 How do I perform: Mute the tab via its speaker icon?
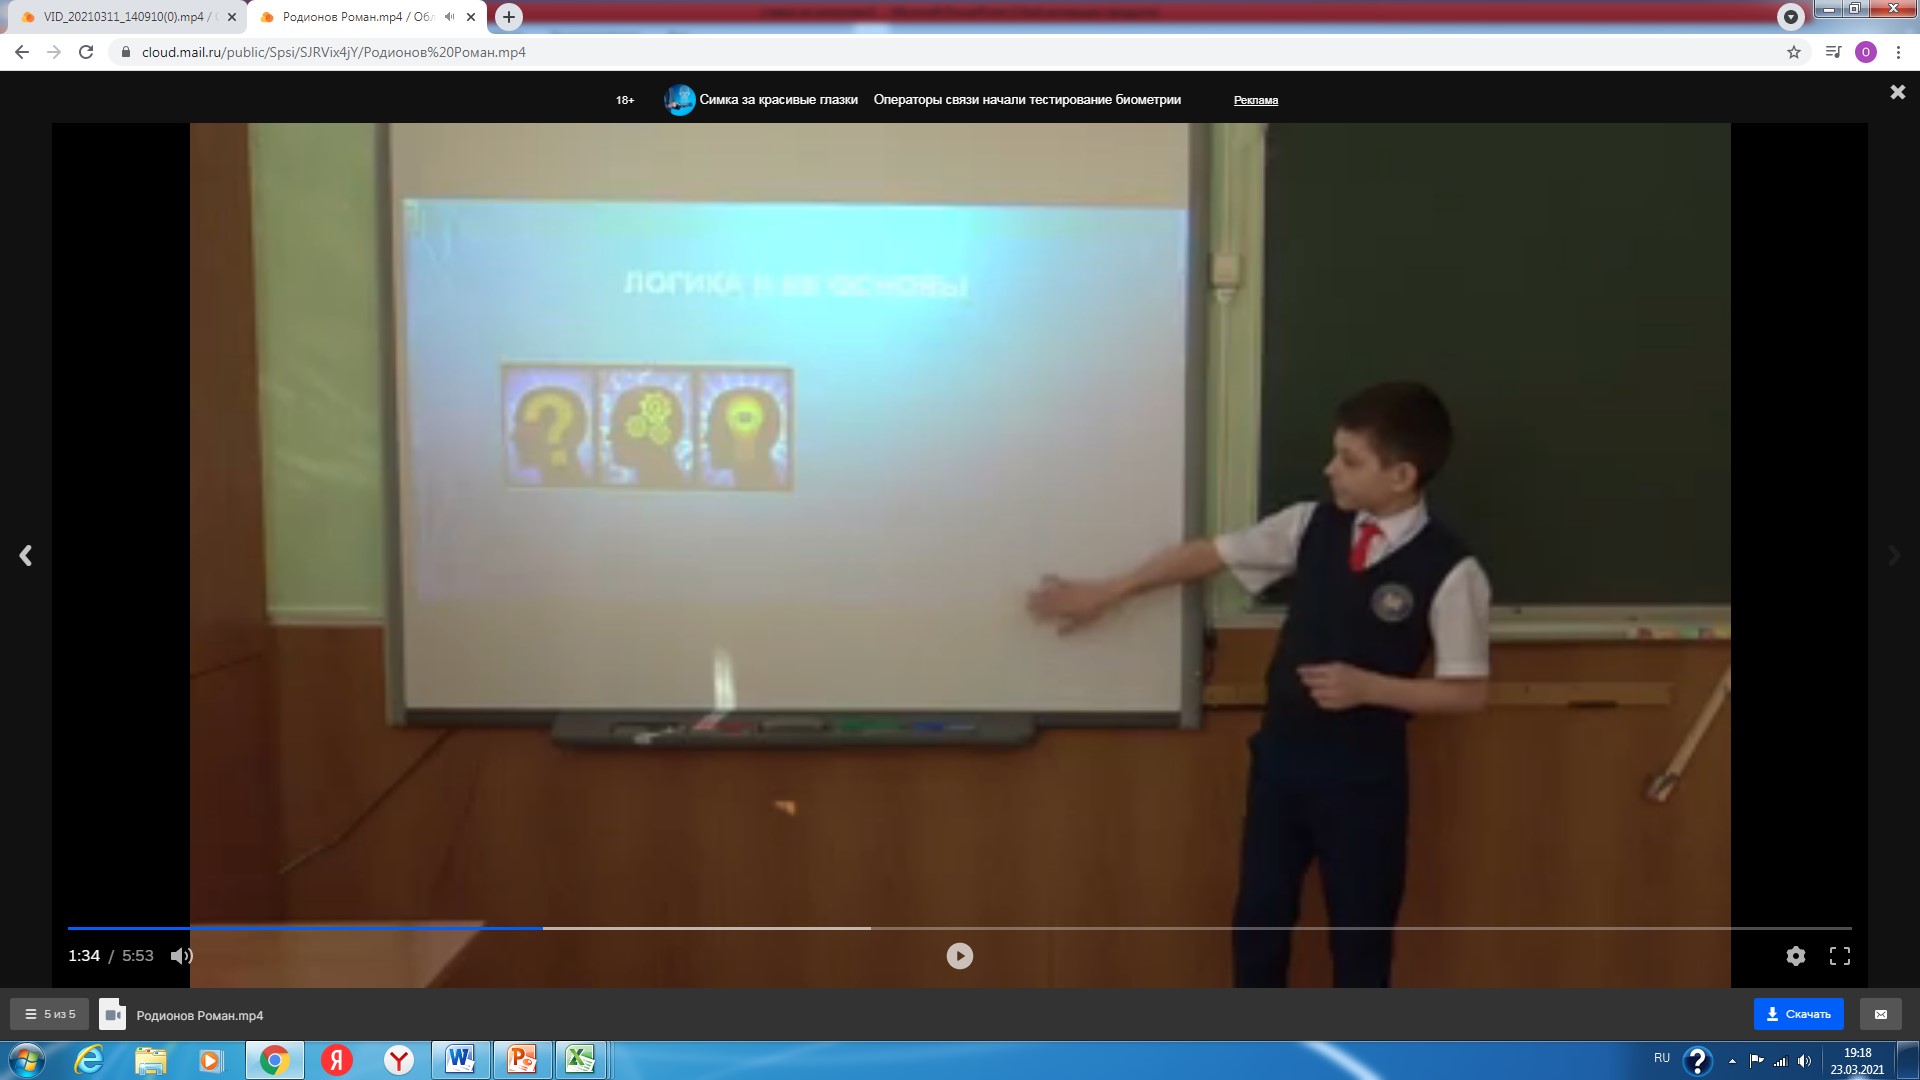(449, 17)
